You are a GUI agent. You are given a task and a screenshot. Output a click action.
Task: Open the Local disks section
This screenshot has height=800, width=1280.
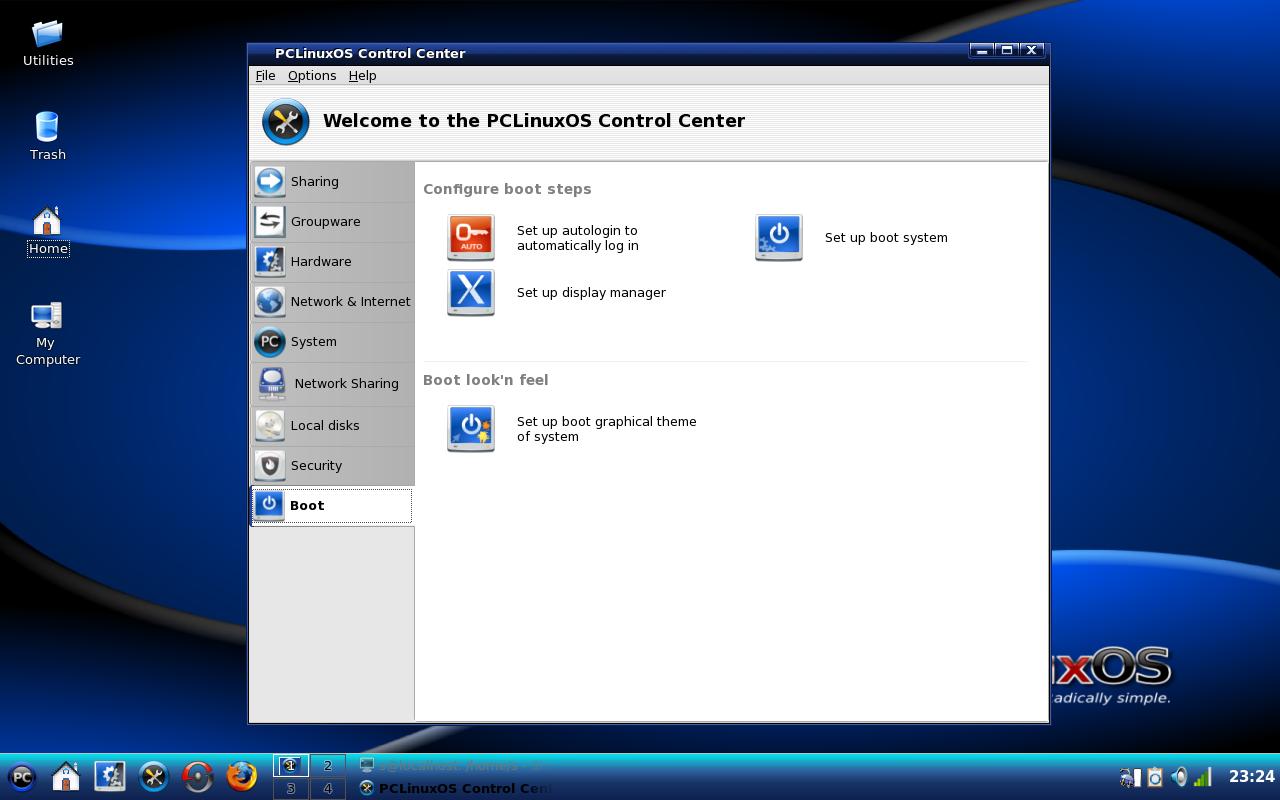point(331,425)
